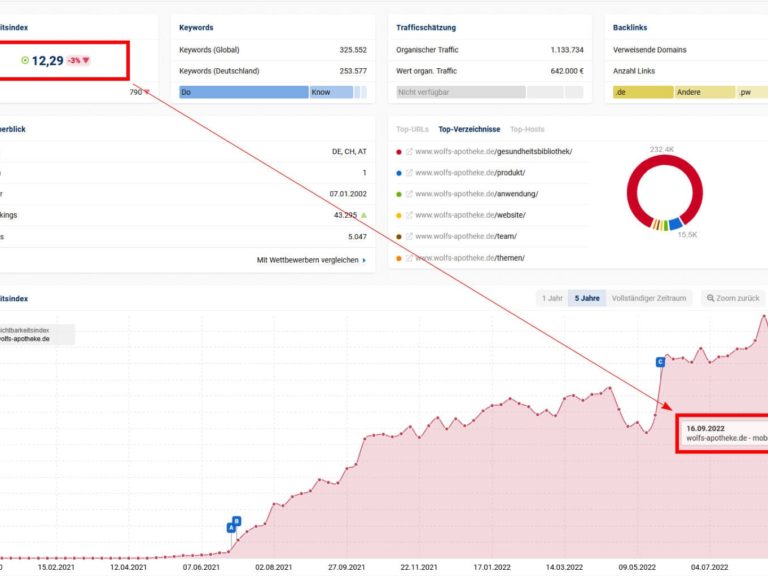Select the 5 Jahre time range
The width and height of the screenshot is (768, 576).
tap(587, 298)
